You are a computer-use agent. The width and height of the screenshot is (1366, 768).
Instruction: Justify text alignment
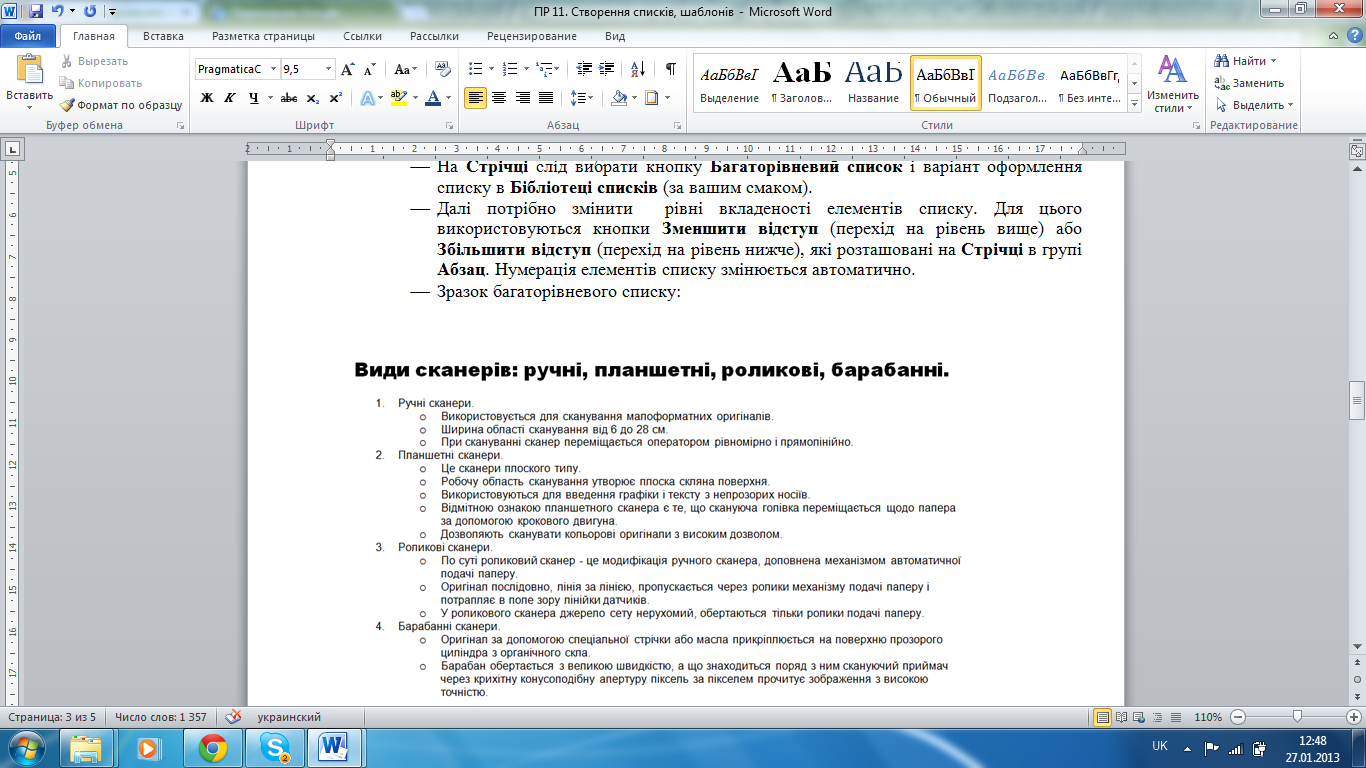click(546, 98)
